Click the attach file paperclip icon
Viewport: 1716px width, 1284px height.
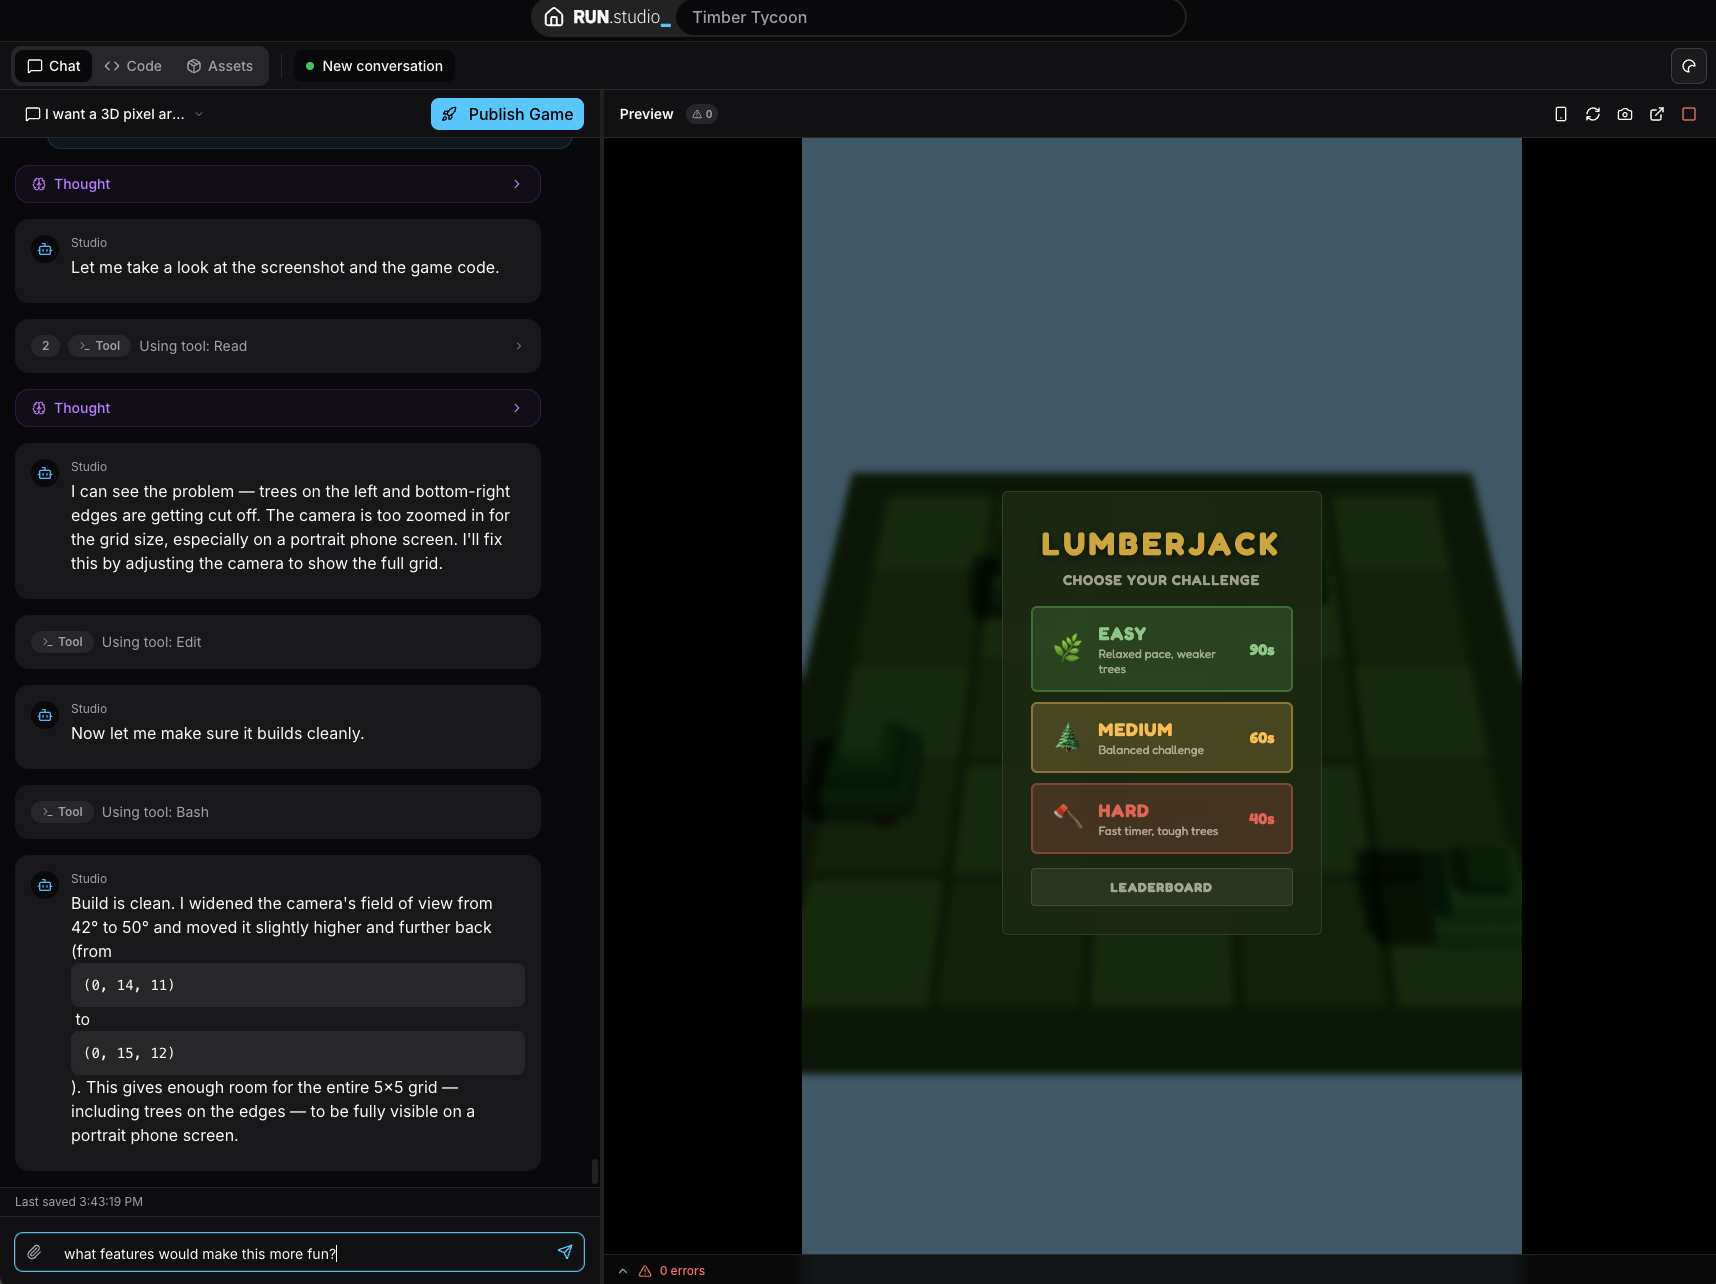coord(34,1252)
